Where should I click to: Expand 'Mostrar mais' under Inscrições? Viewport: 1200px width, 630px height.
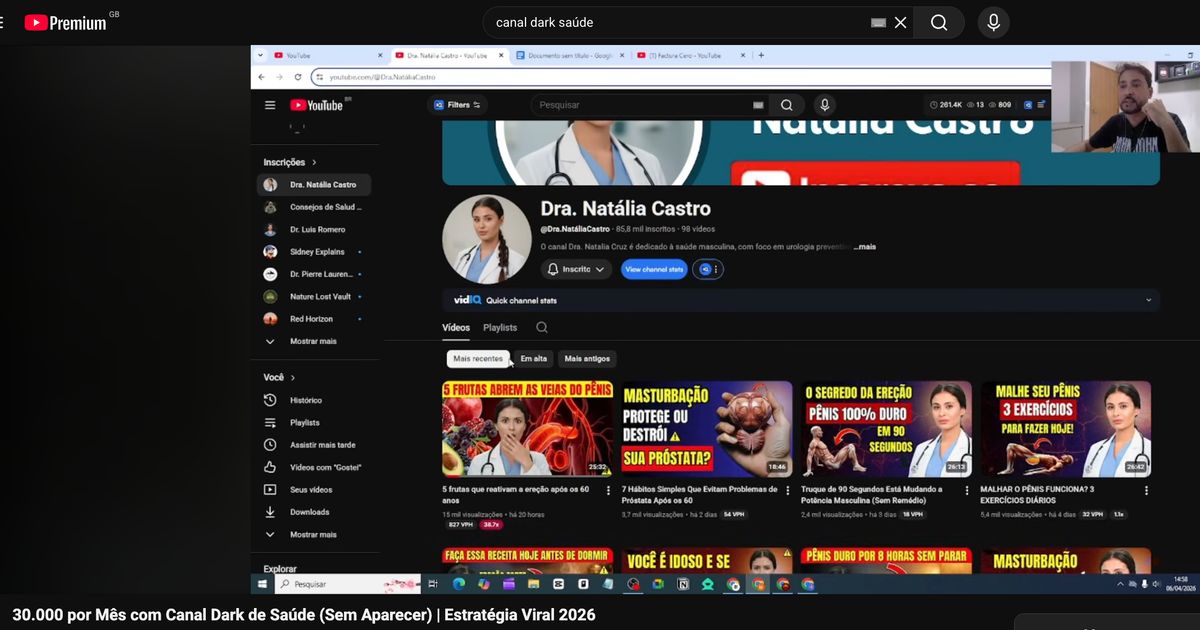point(313,341)
